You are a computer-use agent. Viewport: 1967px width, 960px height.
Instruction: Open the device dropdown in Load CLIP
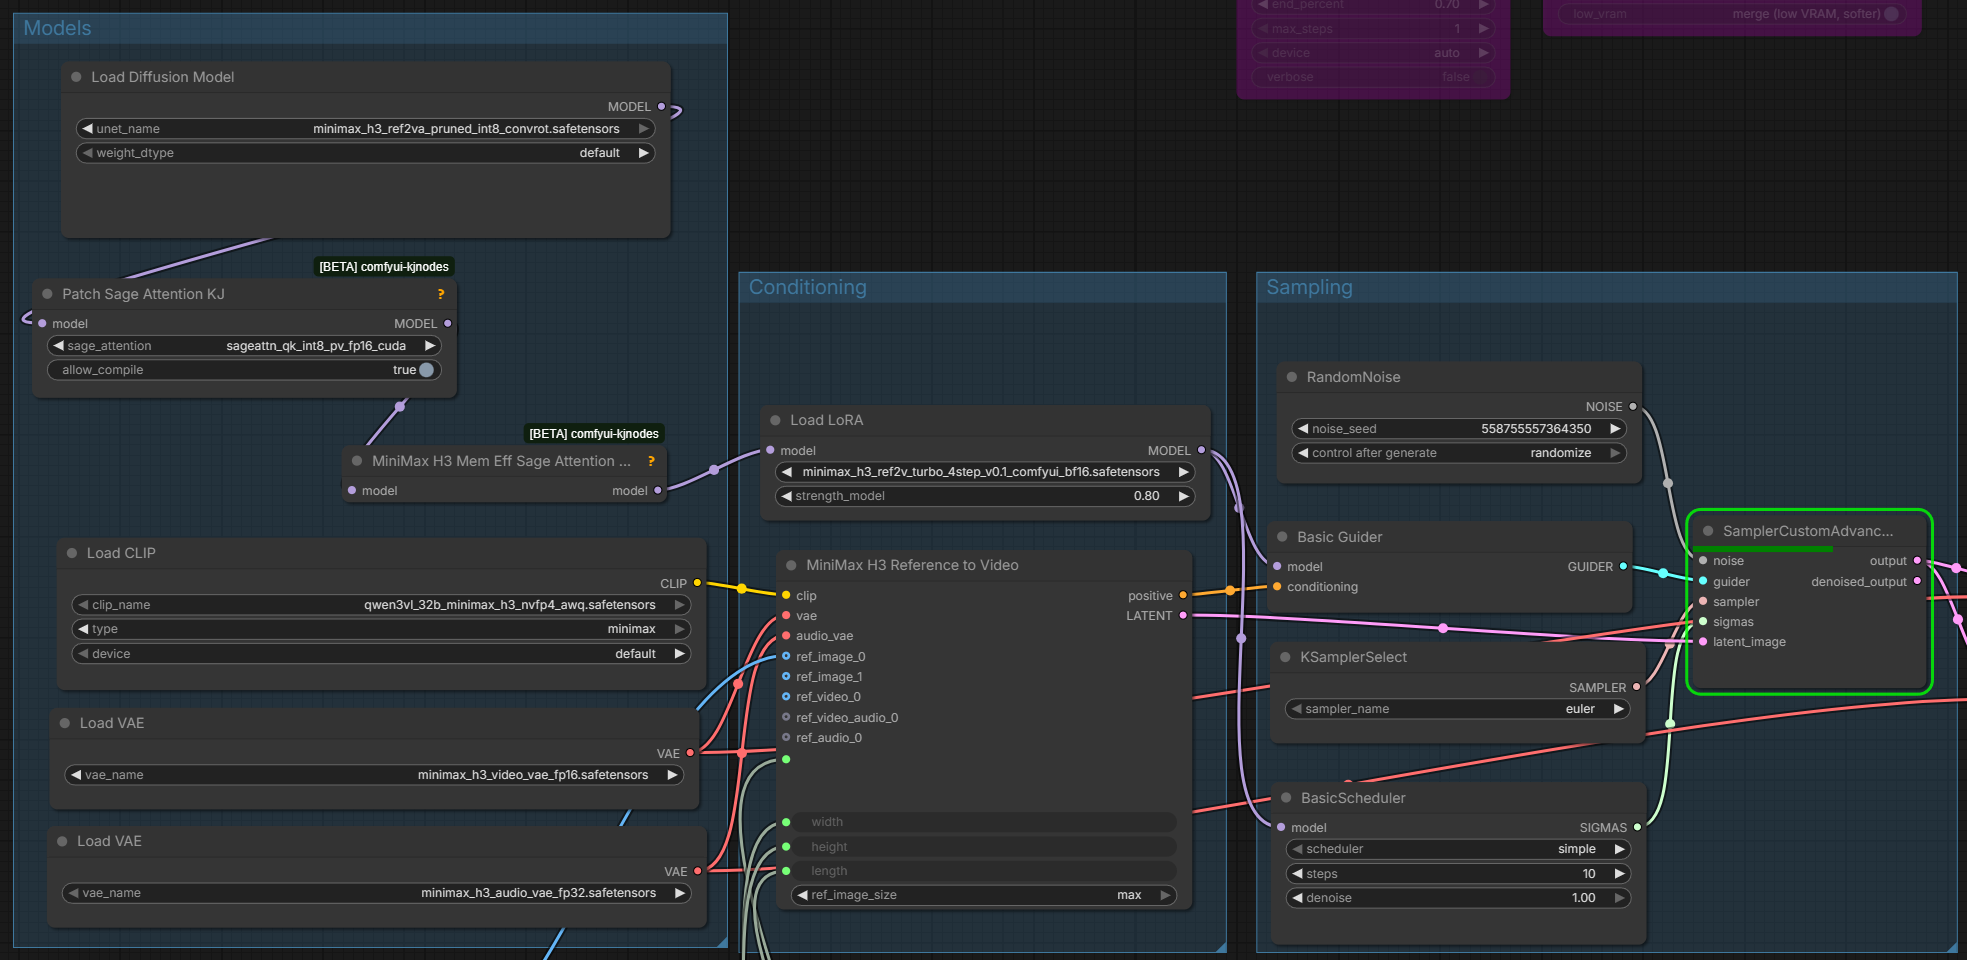[x=381, y=654]
